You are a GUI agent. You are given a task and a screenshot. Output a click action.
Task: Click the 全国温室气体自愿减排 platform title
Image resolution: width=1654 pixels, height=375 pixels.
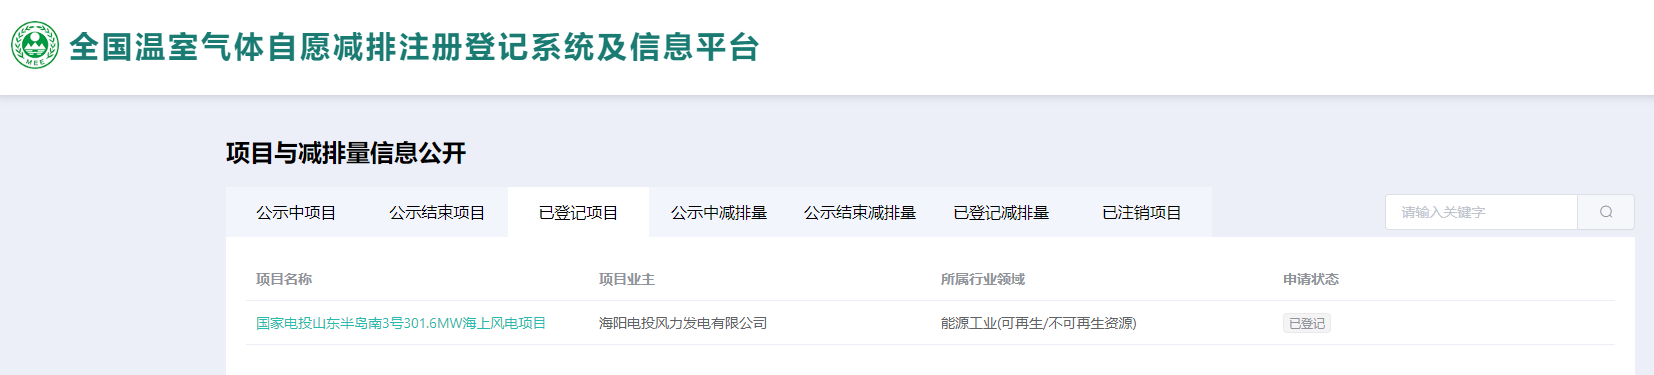coord(414,47)
